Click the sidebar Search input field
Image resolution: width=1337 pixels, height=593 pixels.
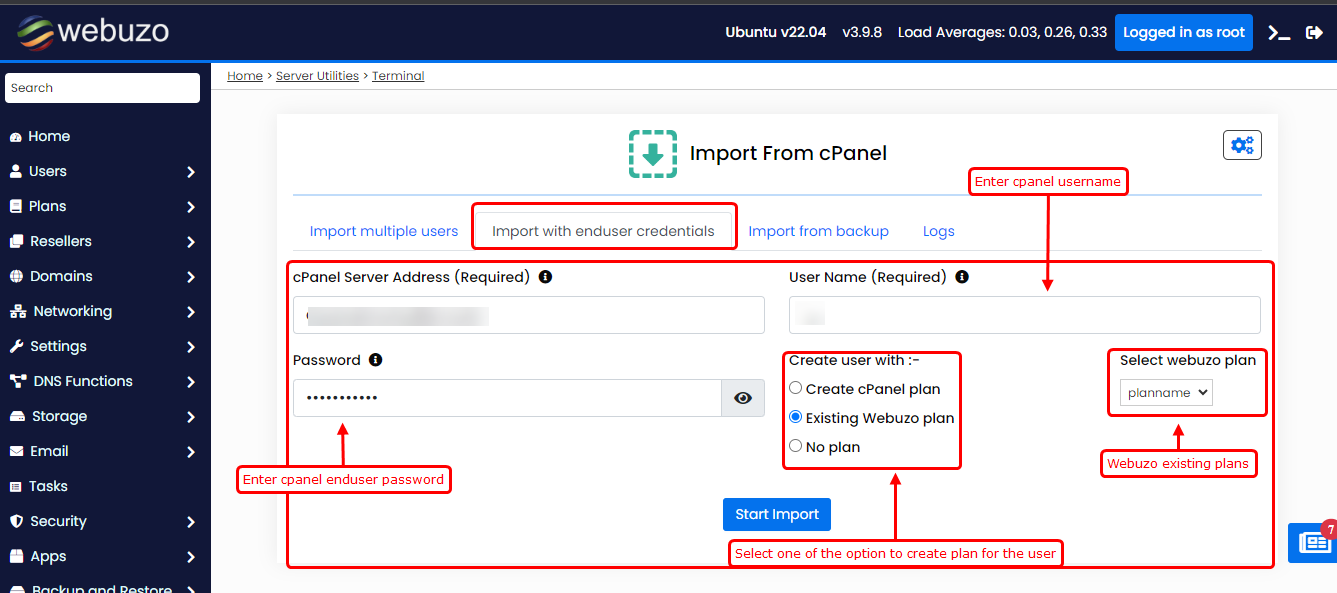point(102,88)
